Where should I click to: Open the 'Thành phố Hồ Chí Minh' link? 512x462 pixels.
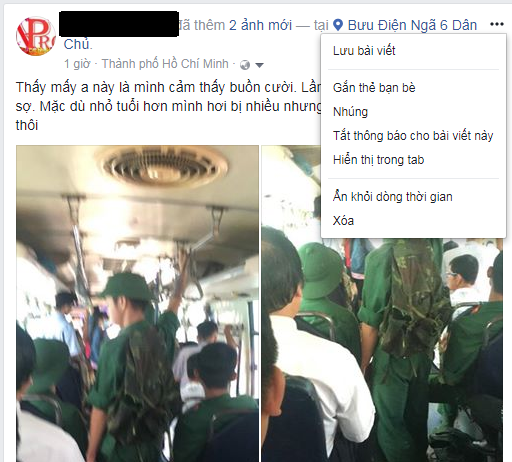(x=165, y=64)
